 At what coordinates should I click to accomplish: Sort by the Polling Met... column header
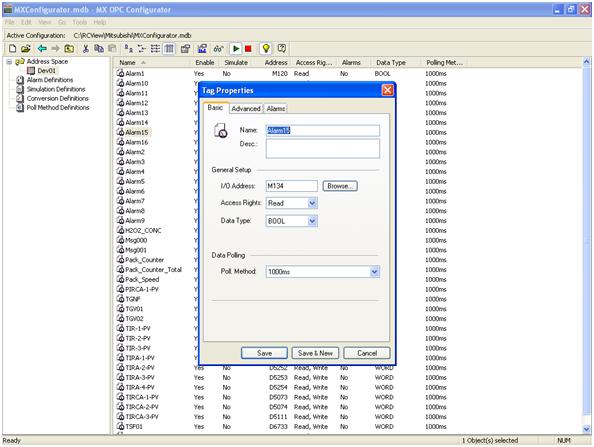(x=444, y=63)
